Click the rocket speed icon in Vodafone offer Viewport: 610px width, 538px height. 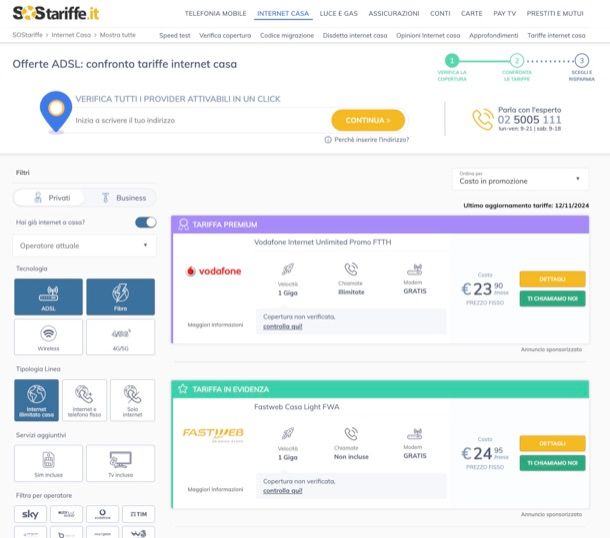click(288, 269)
